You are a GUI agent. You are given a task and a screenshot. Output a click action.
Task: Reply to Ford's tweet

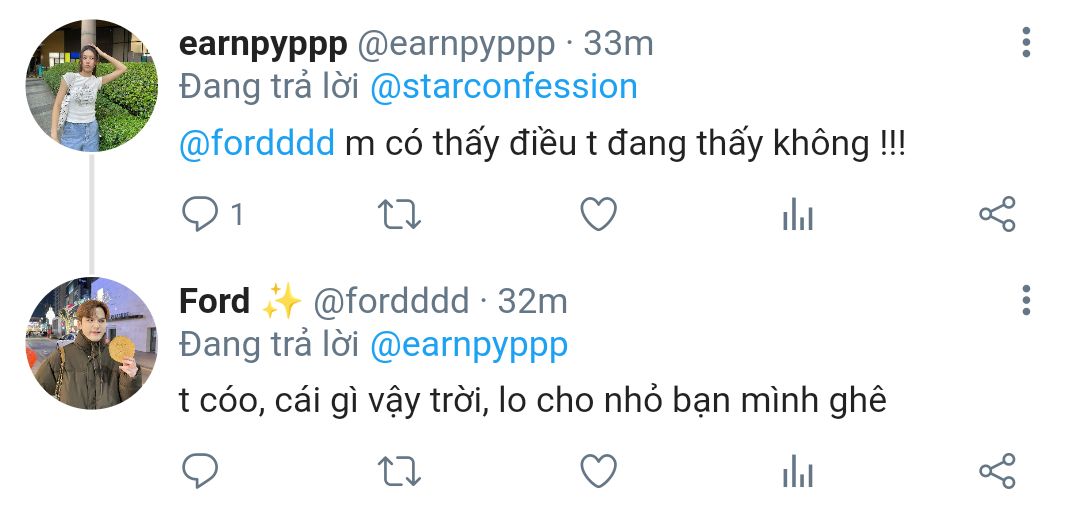(x=200, y=471)
